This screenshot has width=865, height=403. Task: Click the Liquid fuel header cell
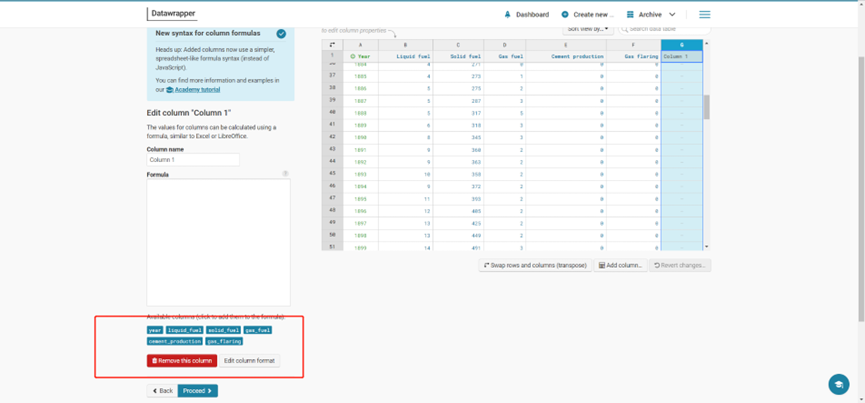[x=405, y=56]
